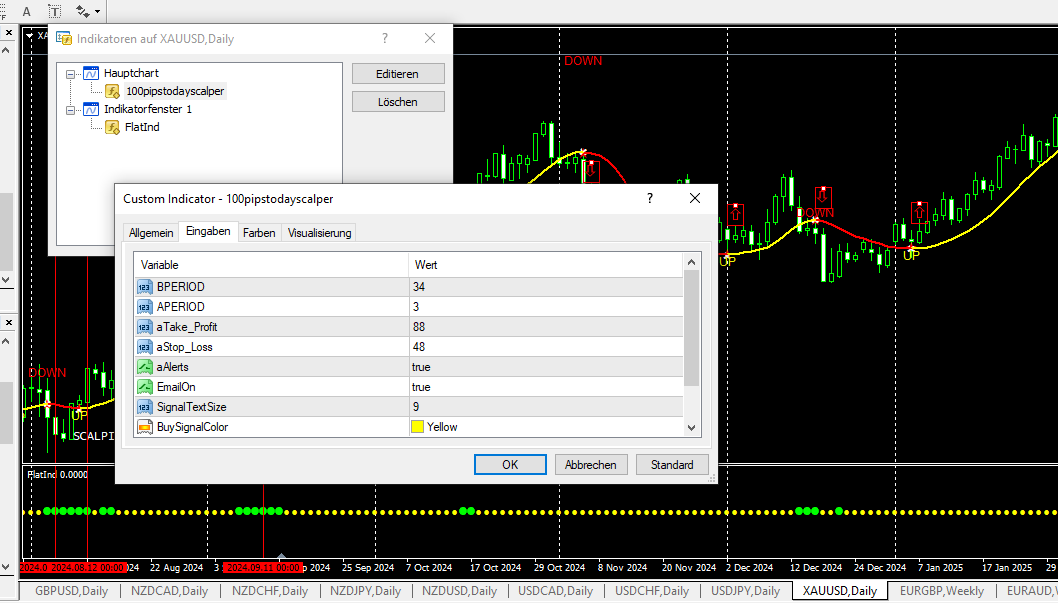
Task: Click the color icon next to BuySignalColor
Action: click(144, 427)
